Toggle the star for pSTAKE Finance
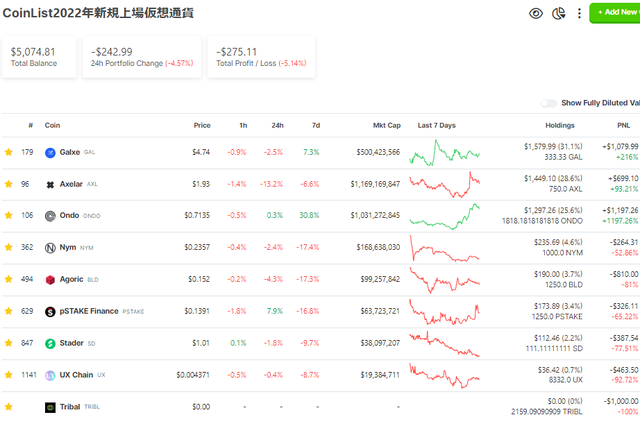 pyautogui.click(x=9, y=311)
